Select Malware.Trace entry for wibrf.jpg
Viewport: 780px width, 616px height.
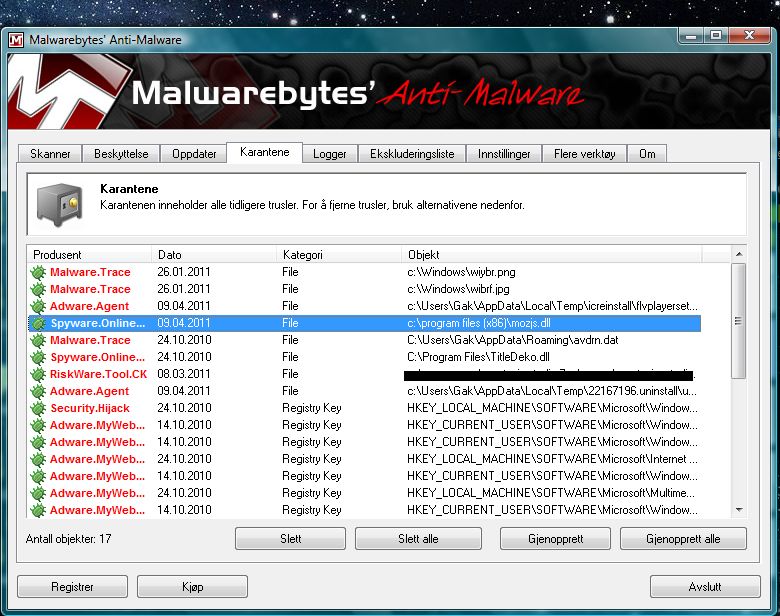[x=90, y=289]
